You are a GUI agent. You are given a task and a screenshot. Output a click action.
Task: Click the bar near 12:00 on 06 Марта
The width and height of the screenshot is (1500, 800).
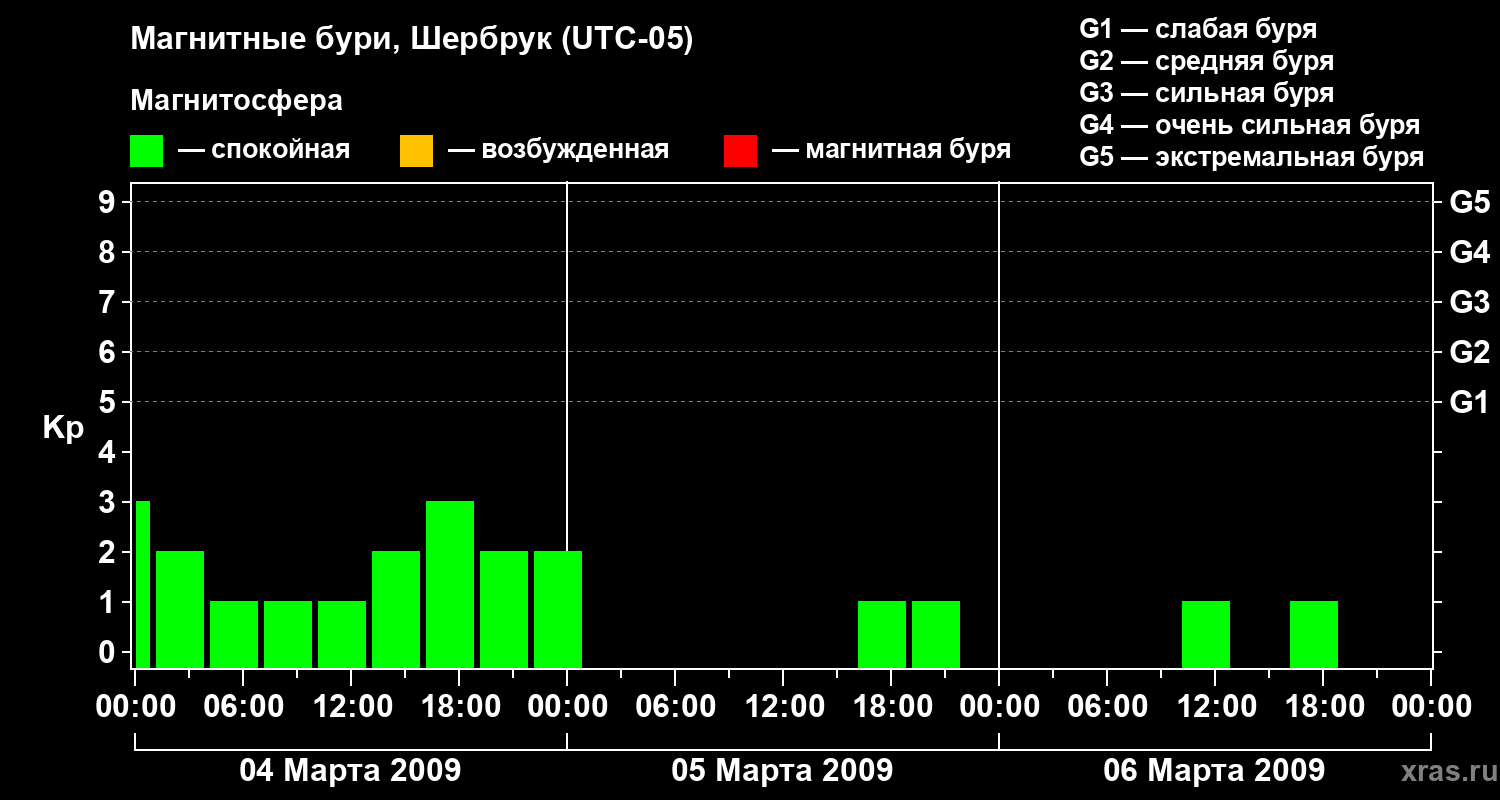coord(1206,634)
